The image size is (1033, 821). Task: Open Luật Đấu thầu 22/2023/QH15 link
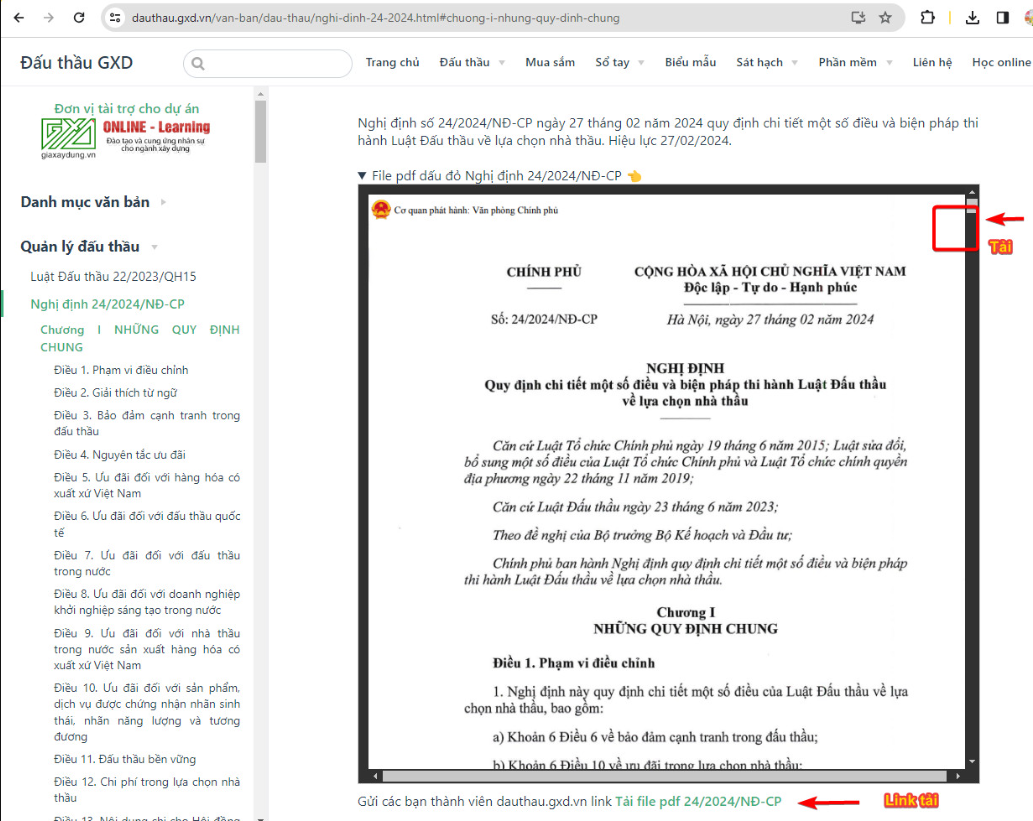tap(113, 276)
